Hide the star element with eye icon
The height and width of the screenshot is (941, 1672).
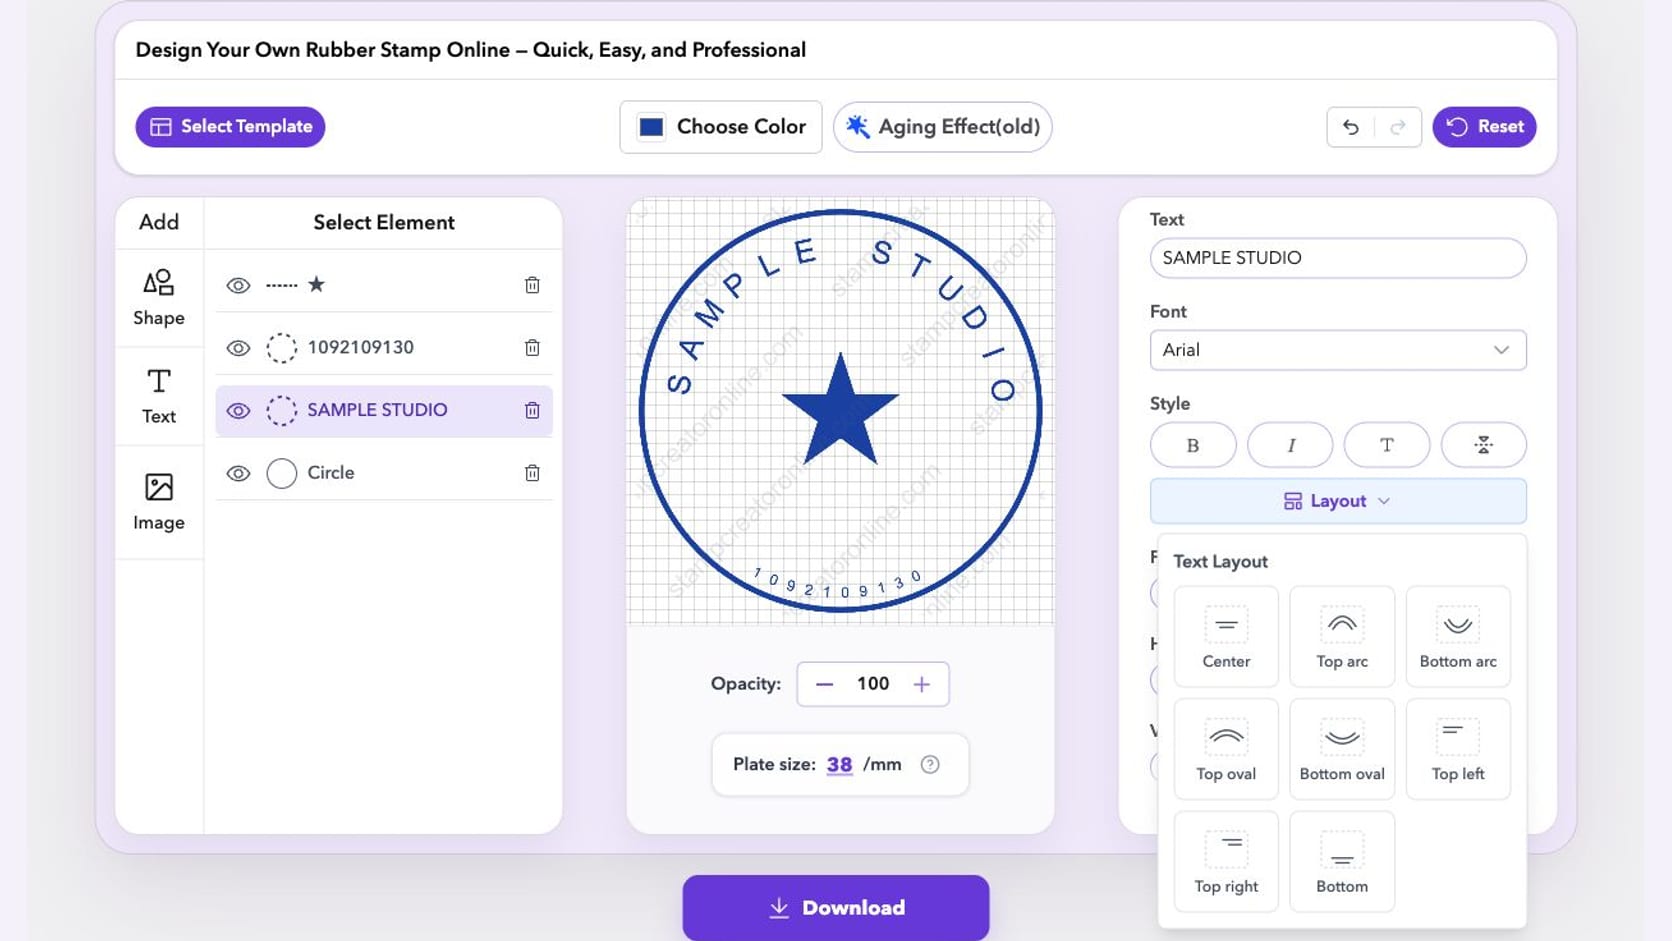click(238, 285)
